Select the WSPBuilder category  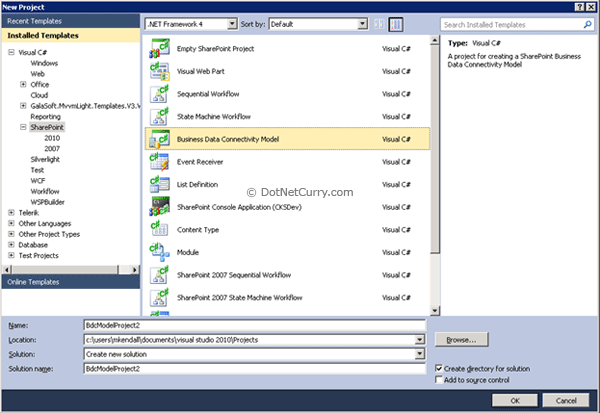(47, 202)
